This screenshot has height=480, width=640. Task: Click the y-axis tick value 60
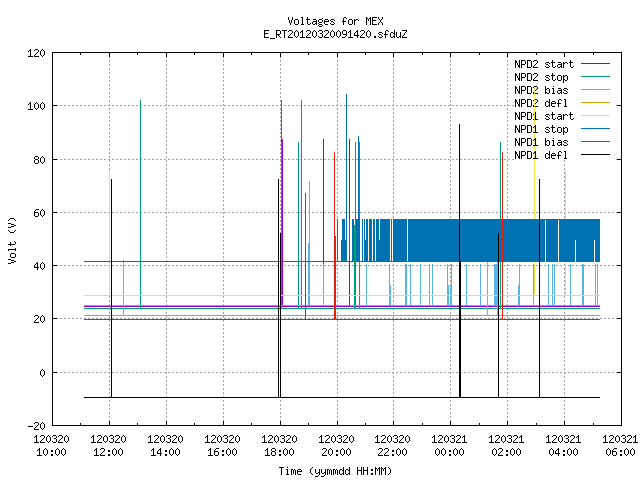pyautogui.click(x=39, y=213)
